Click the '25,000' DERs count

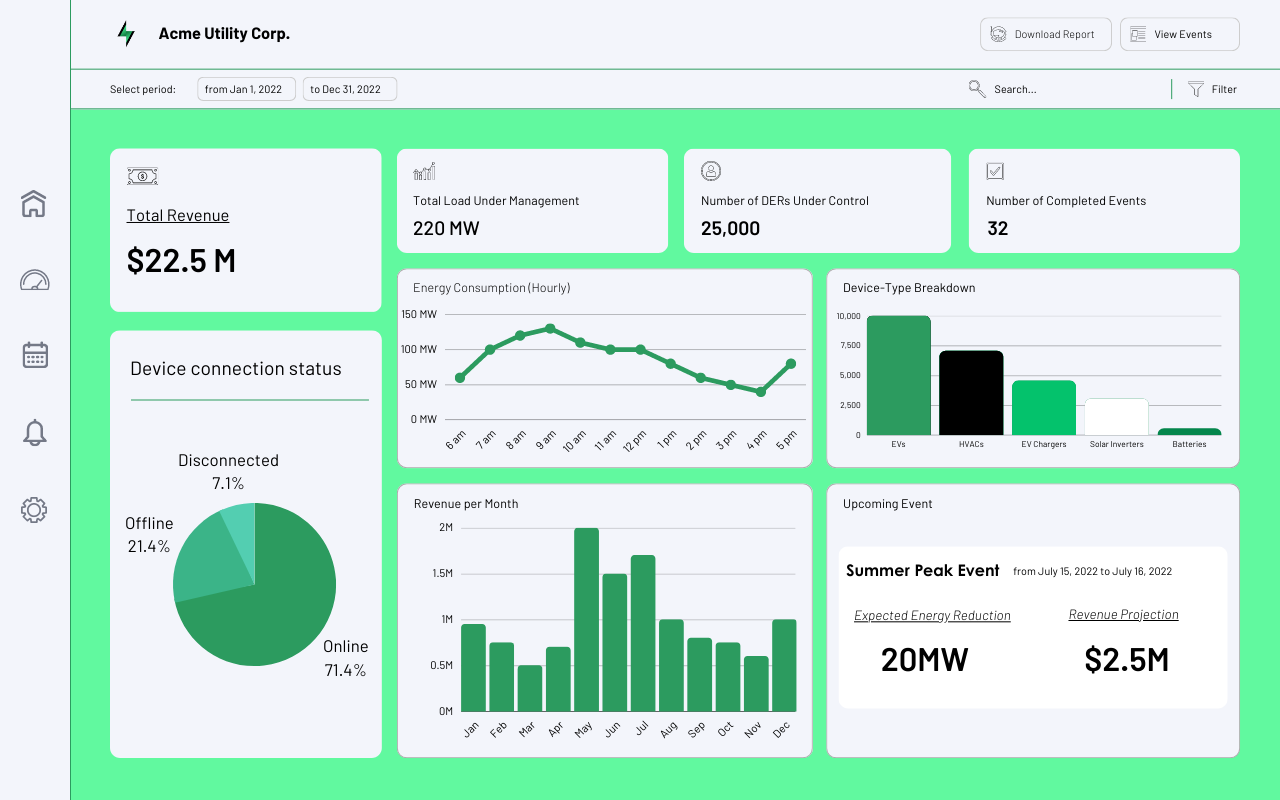(x=730, y=228)
